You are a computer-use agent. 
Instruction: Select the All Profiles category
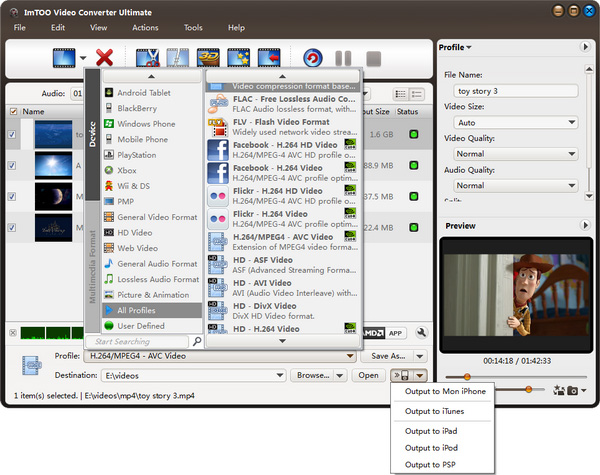point(152,310)
